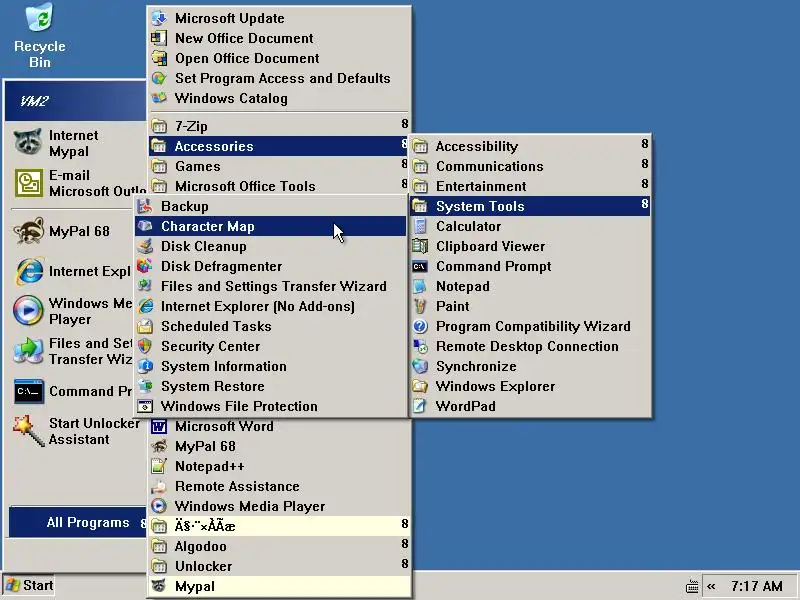Launch the Backup utility icon

coord(145,206)
